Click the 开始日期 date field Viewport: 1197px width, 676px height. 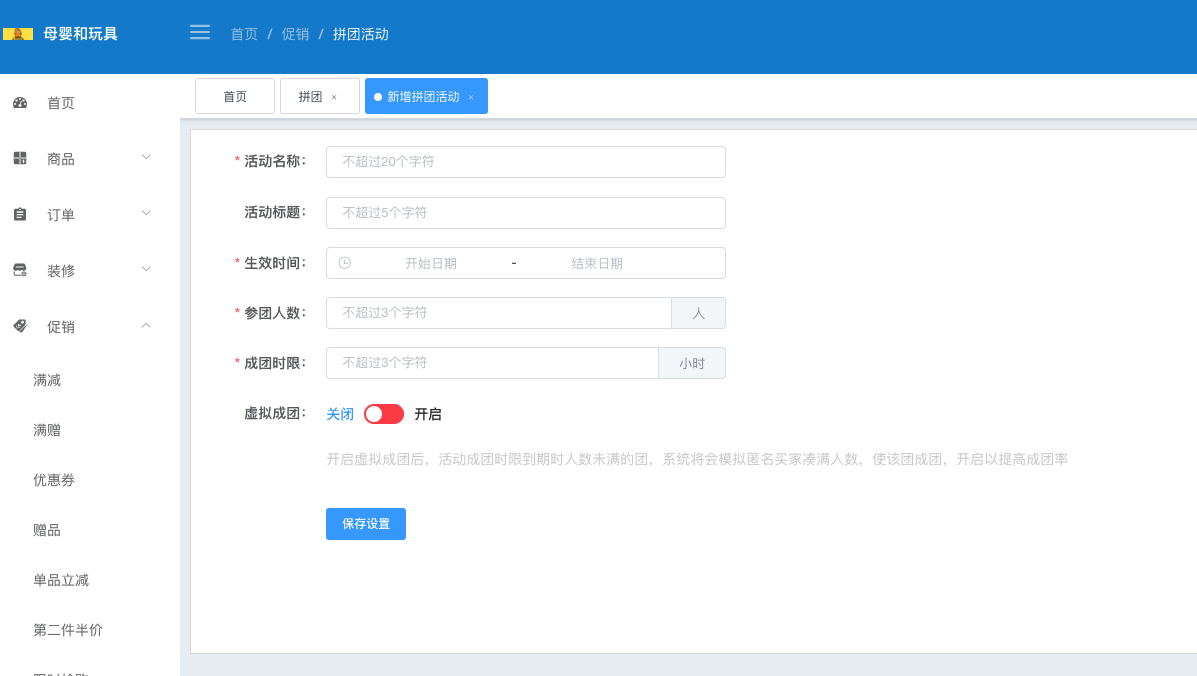pyautogui.click(x=431, y=263)
